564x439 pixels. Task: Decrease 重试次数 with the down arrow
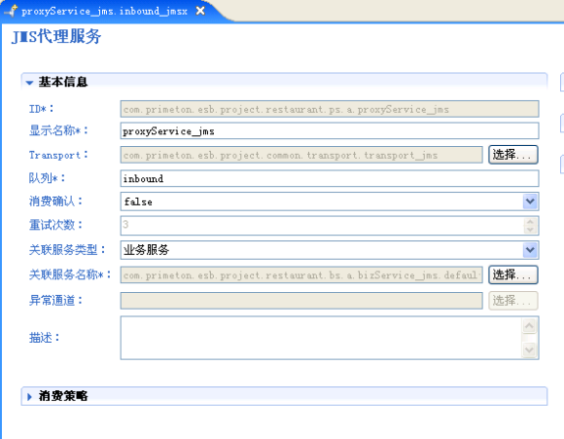tap(530, 230)
